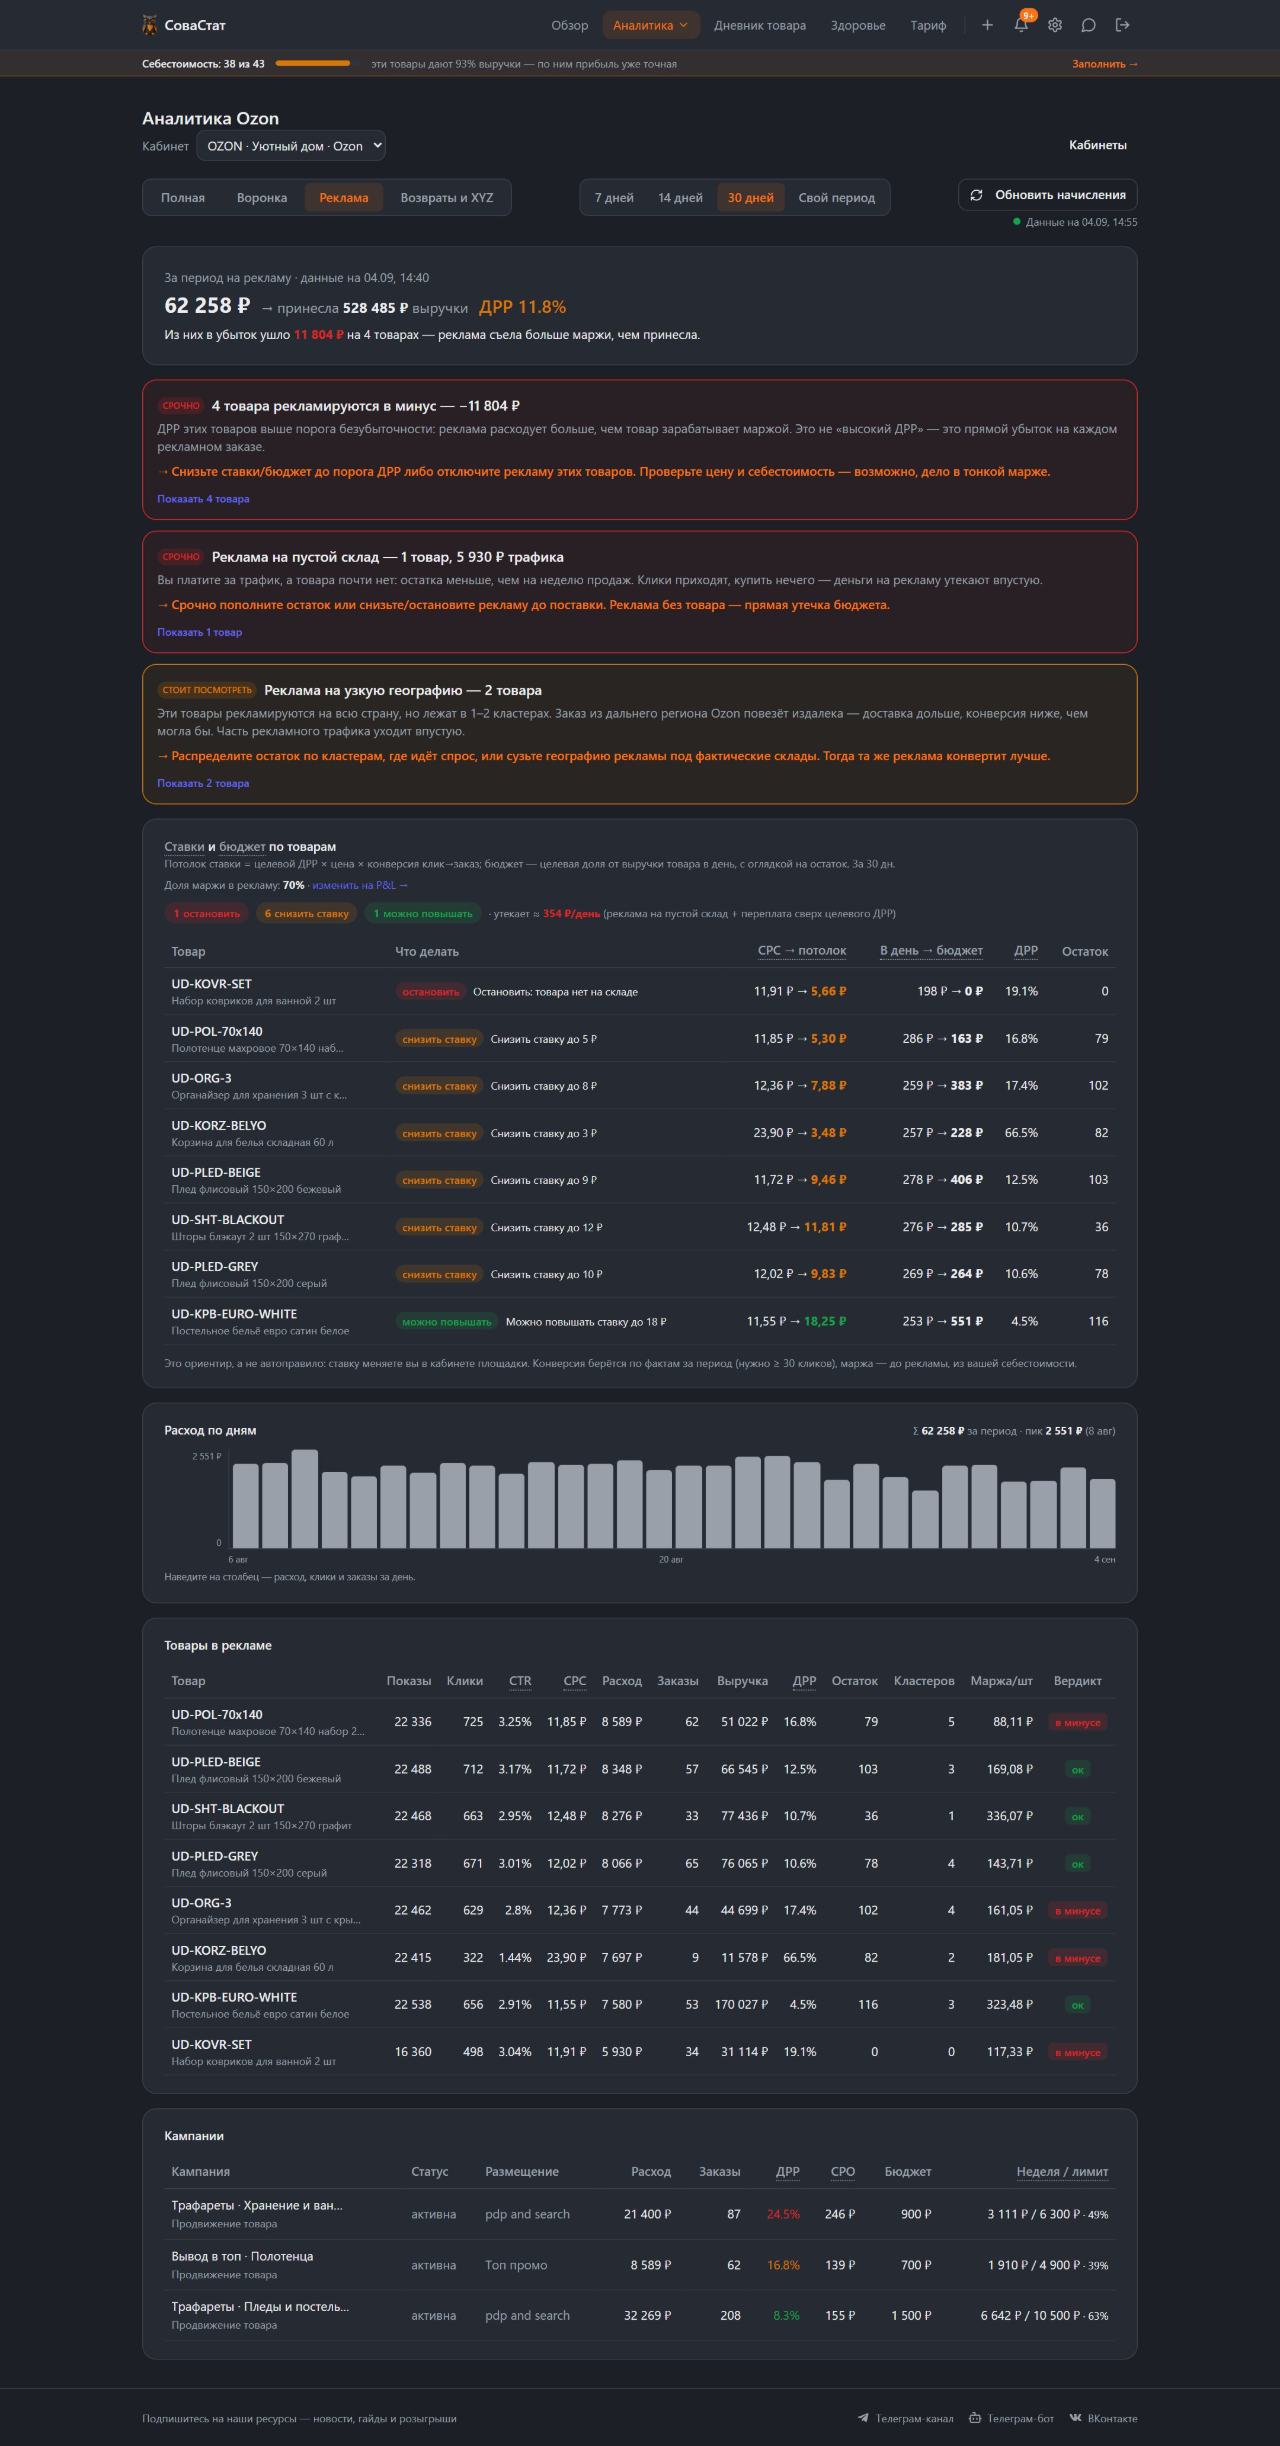Open Телеграм-бот footer link
This screenshot has width=1280, height=2446.
pyautogui.click(x=1012, y=2418)
